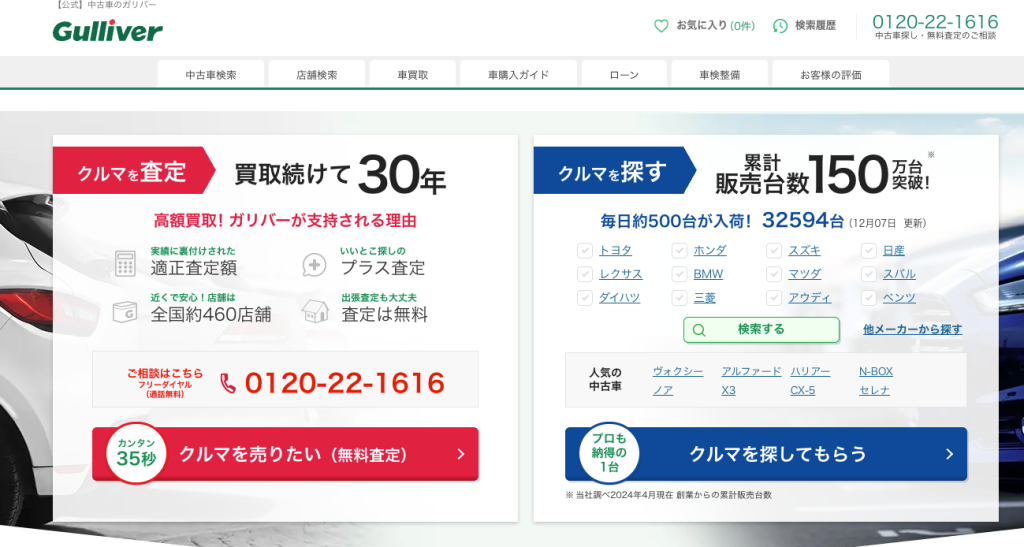Select the アウディ checkbox
Image resolution: width=1024 pixels, height=547 pixels.
[x=774, y=298]
